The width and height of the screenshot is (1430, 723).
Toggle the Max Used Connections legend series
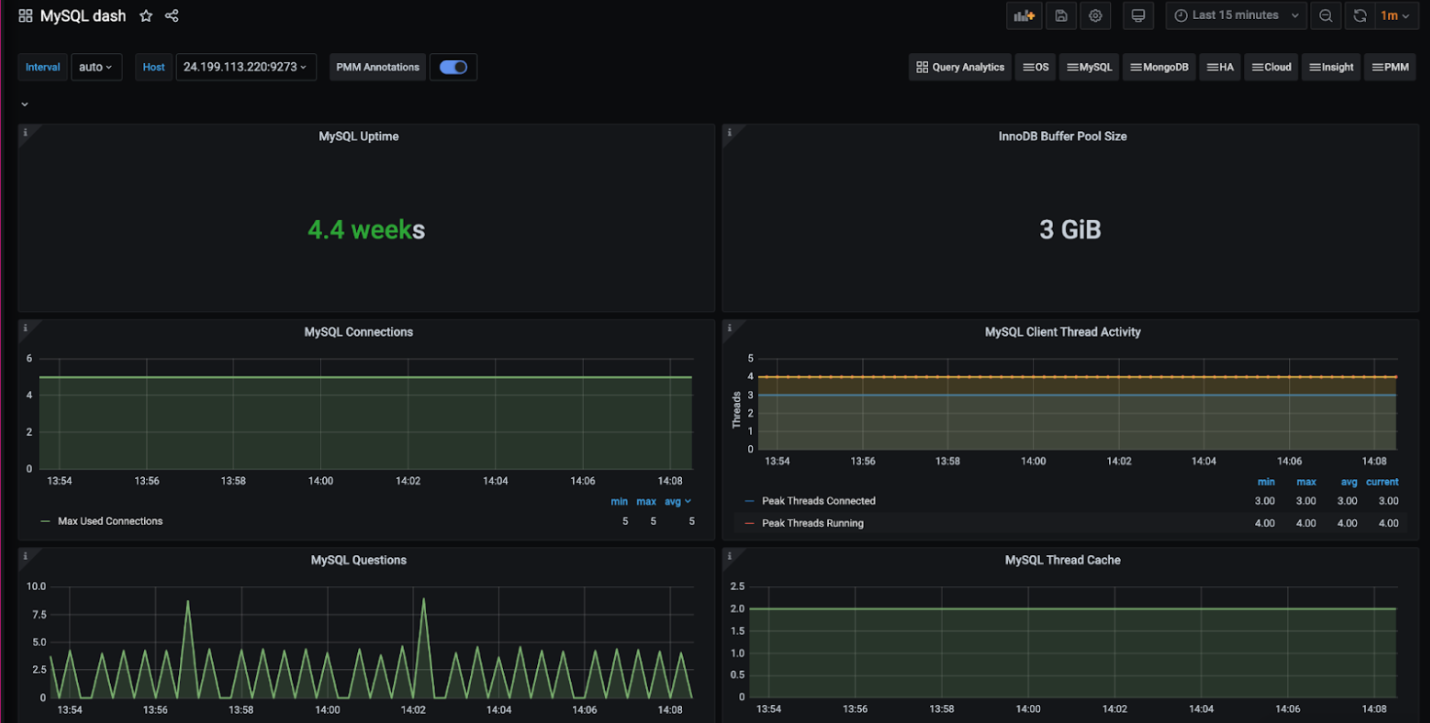click(110, 521)
